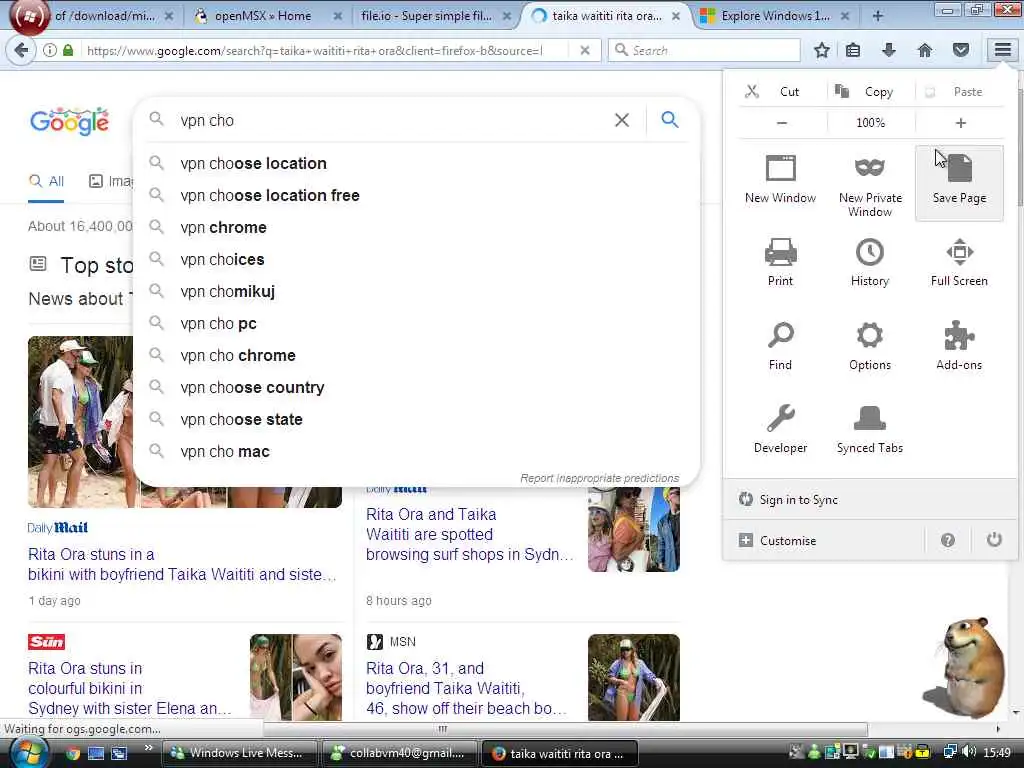Bookmark this page with the star icon
The width and height of the screenshot is (1024, 768).
822,50
